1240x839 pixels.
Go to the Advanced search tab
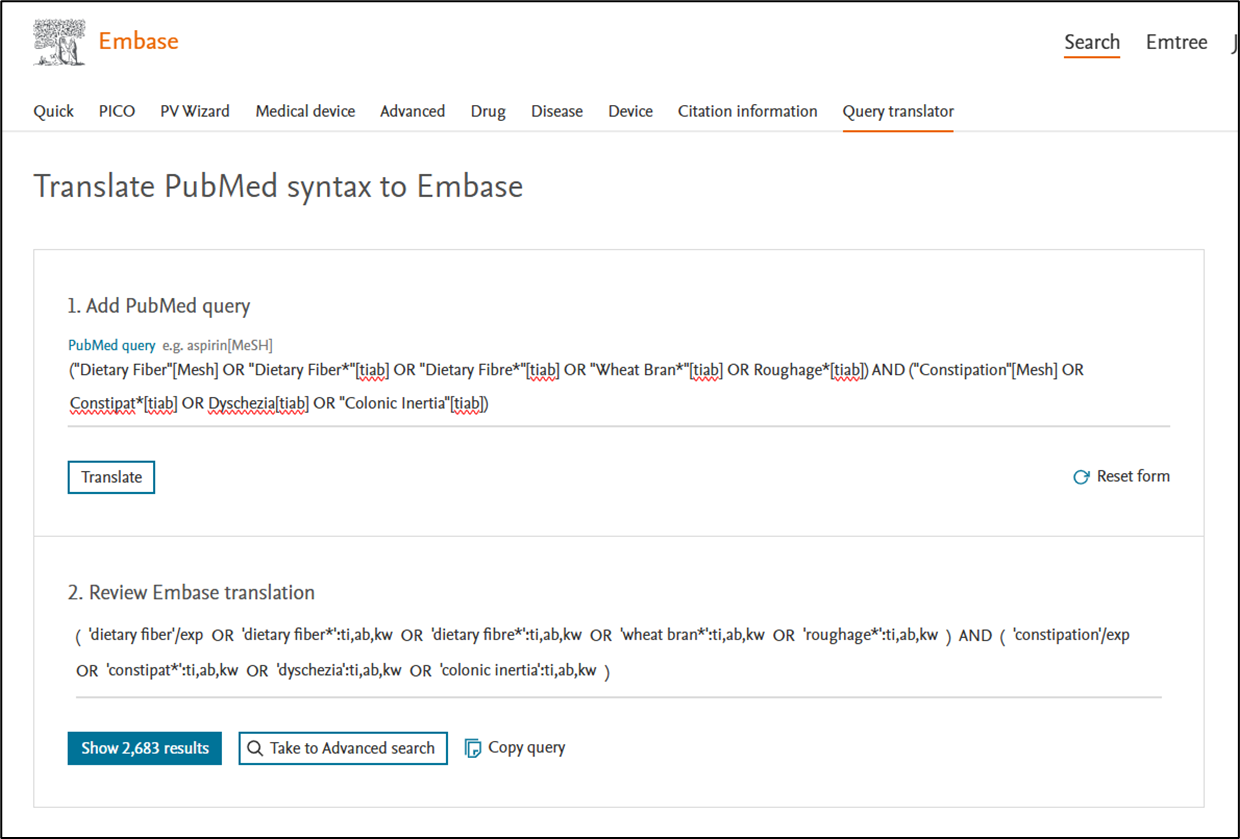(x=412, y=111)
